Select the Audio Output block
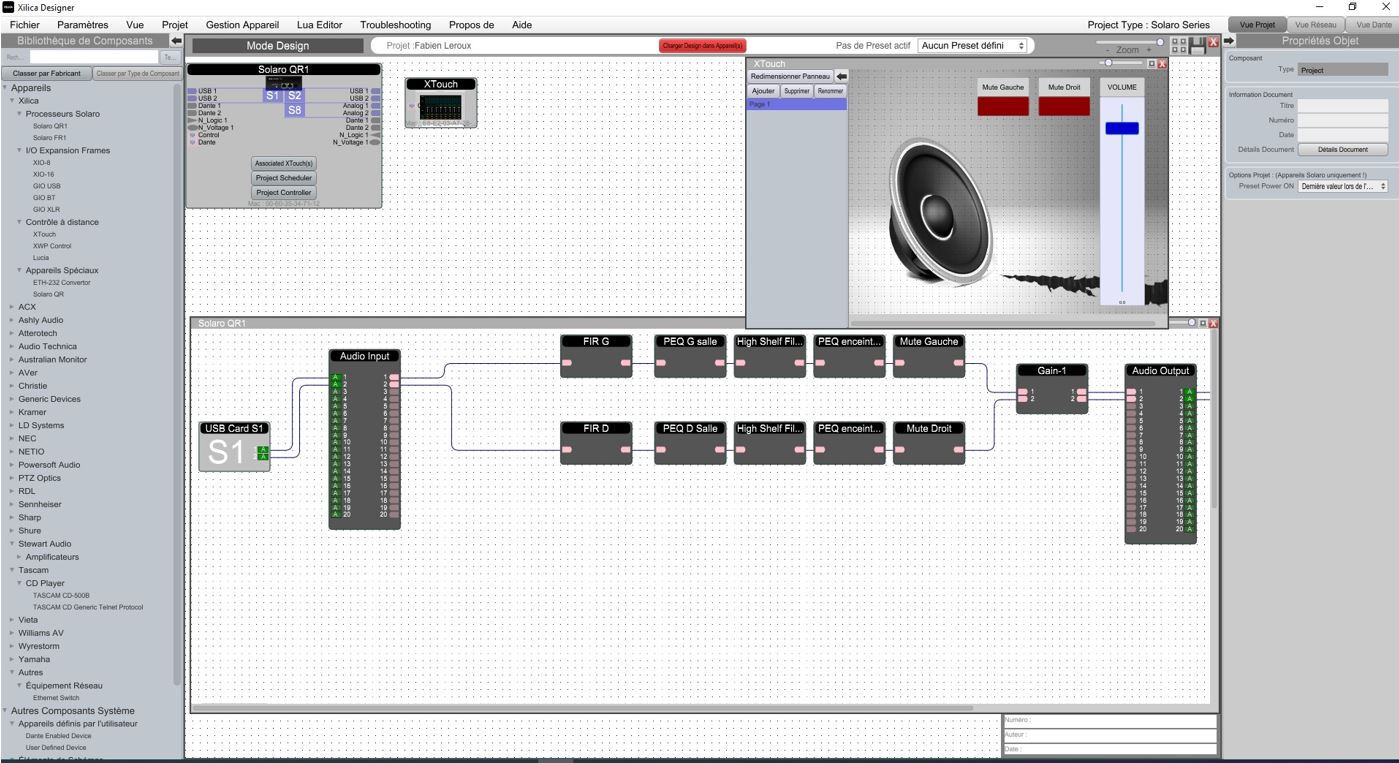 [1160, 453]
